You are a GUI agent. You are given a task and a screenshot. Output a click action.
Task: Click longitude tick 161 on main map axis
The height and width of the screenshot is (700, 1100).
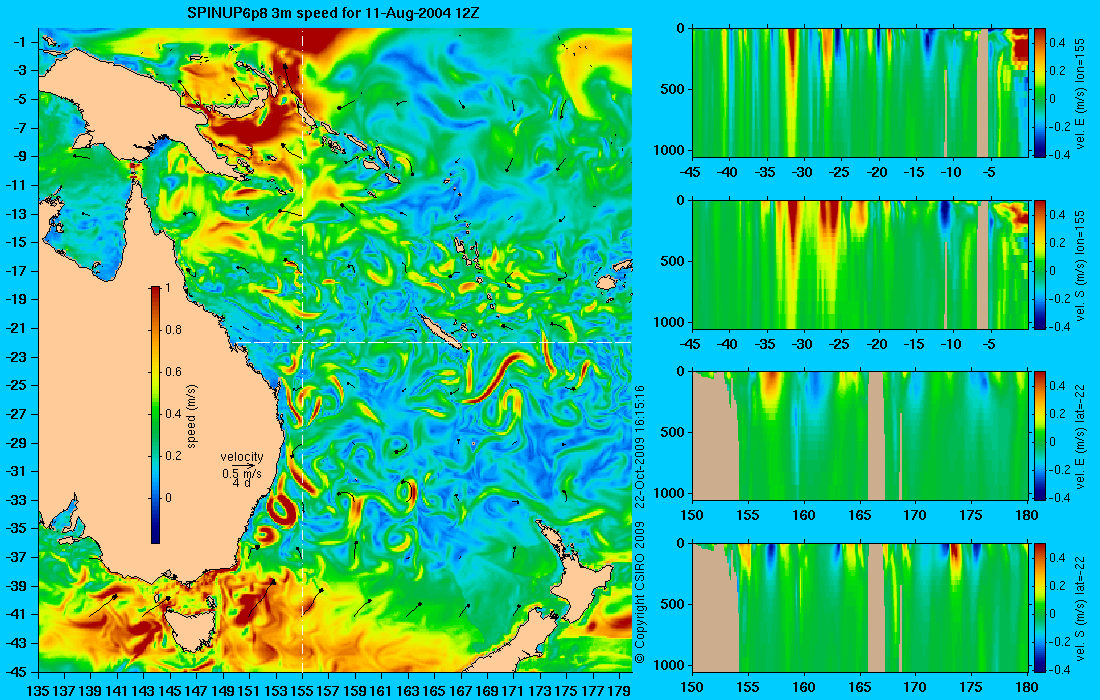click(382, 690)
